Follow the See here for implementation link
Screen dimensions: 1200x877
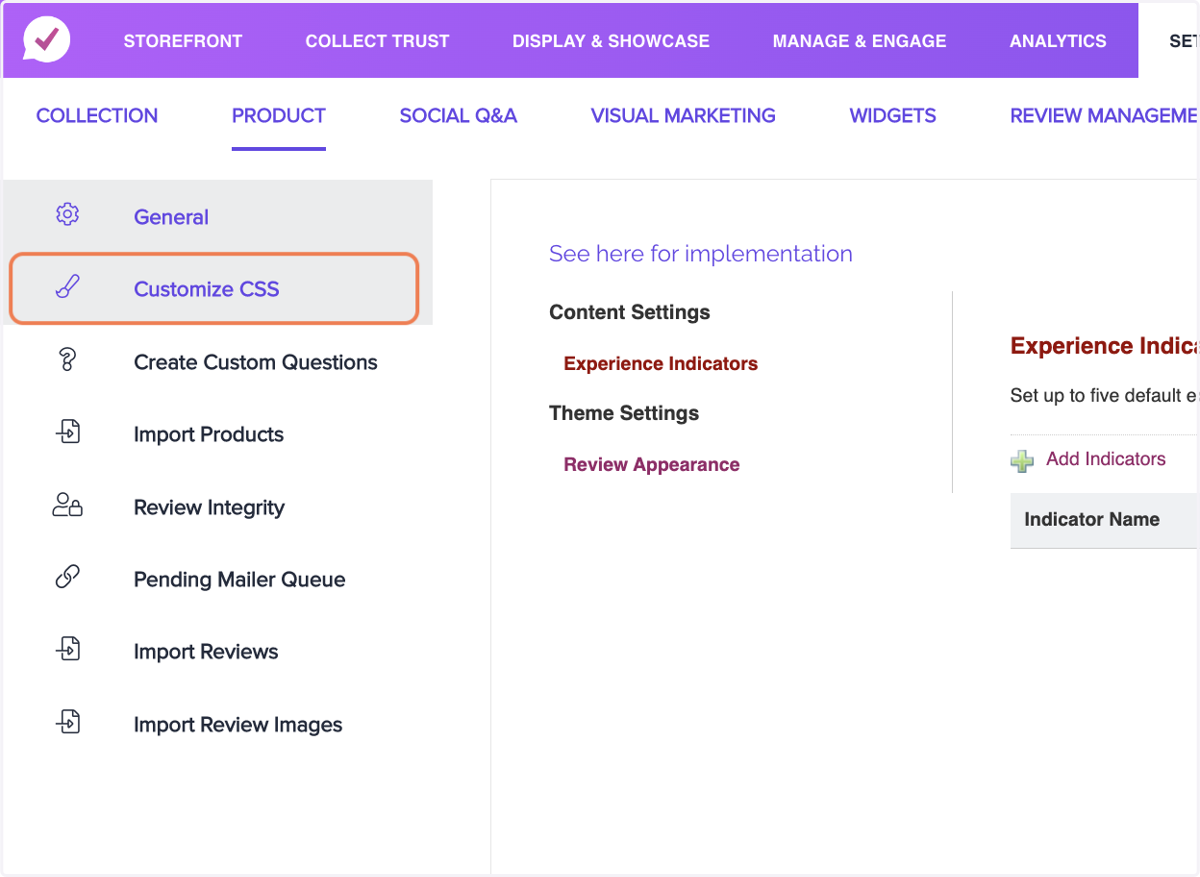point(701,254)
